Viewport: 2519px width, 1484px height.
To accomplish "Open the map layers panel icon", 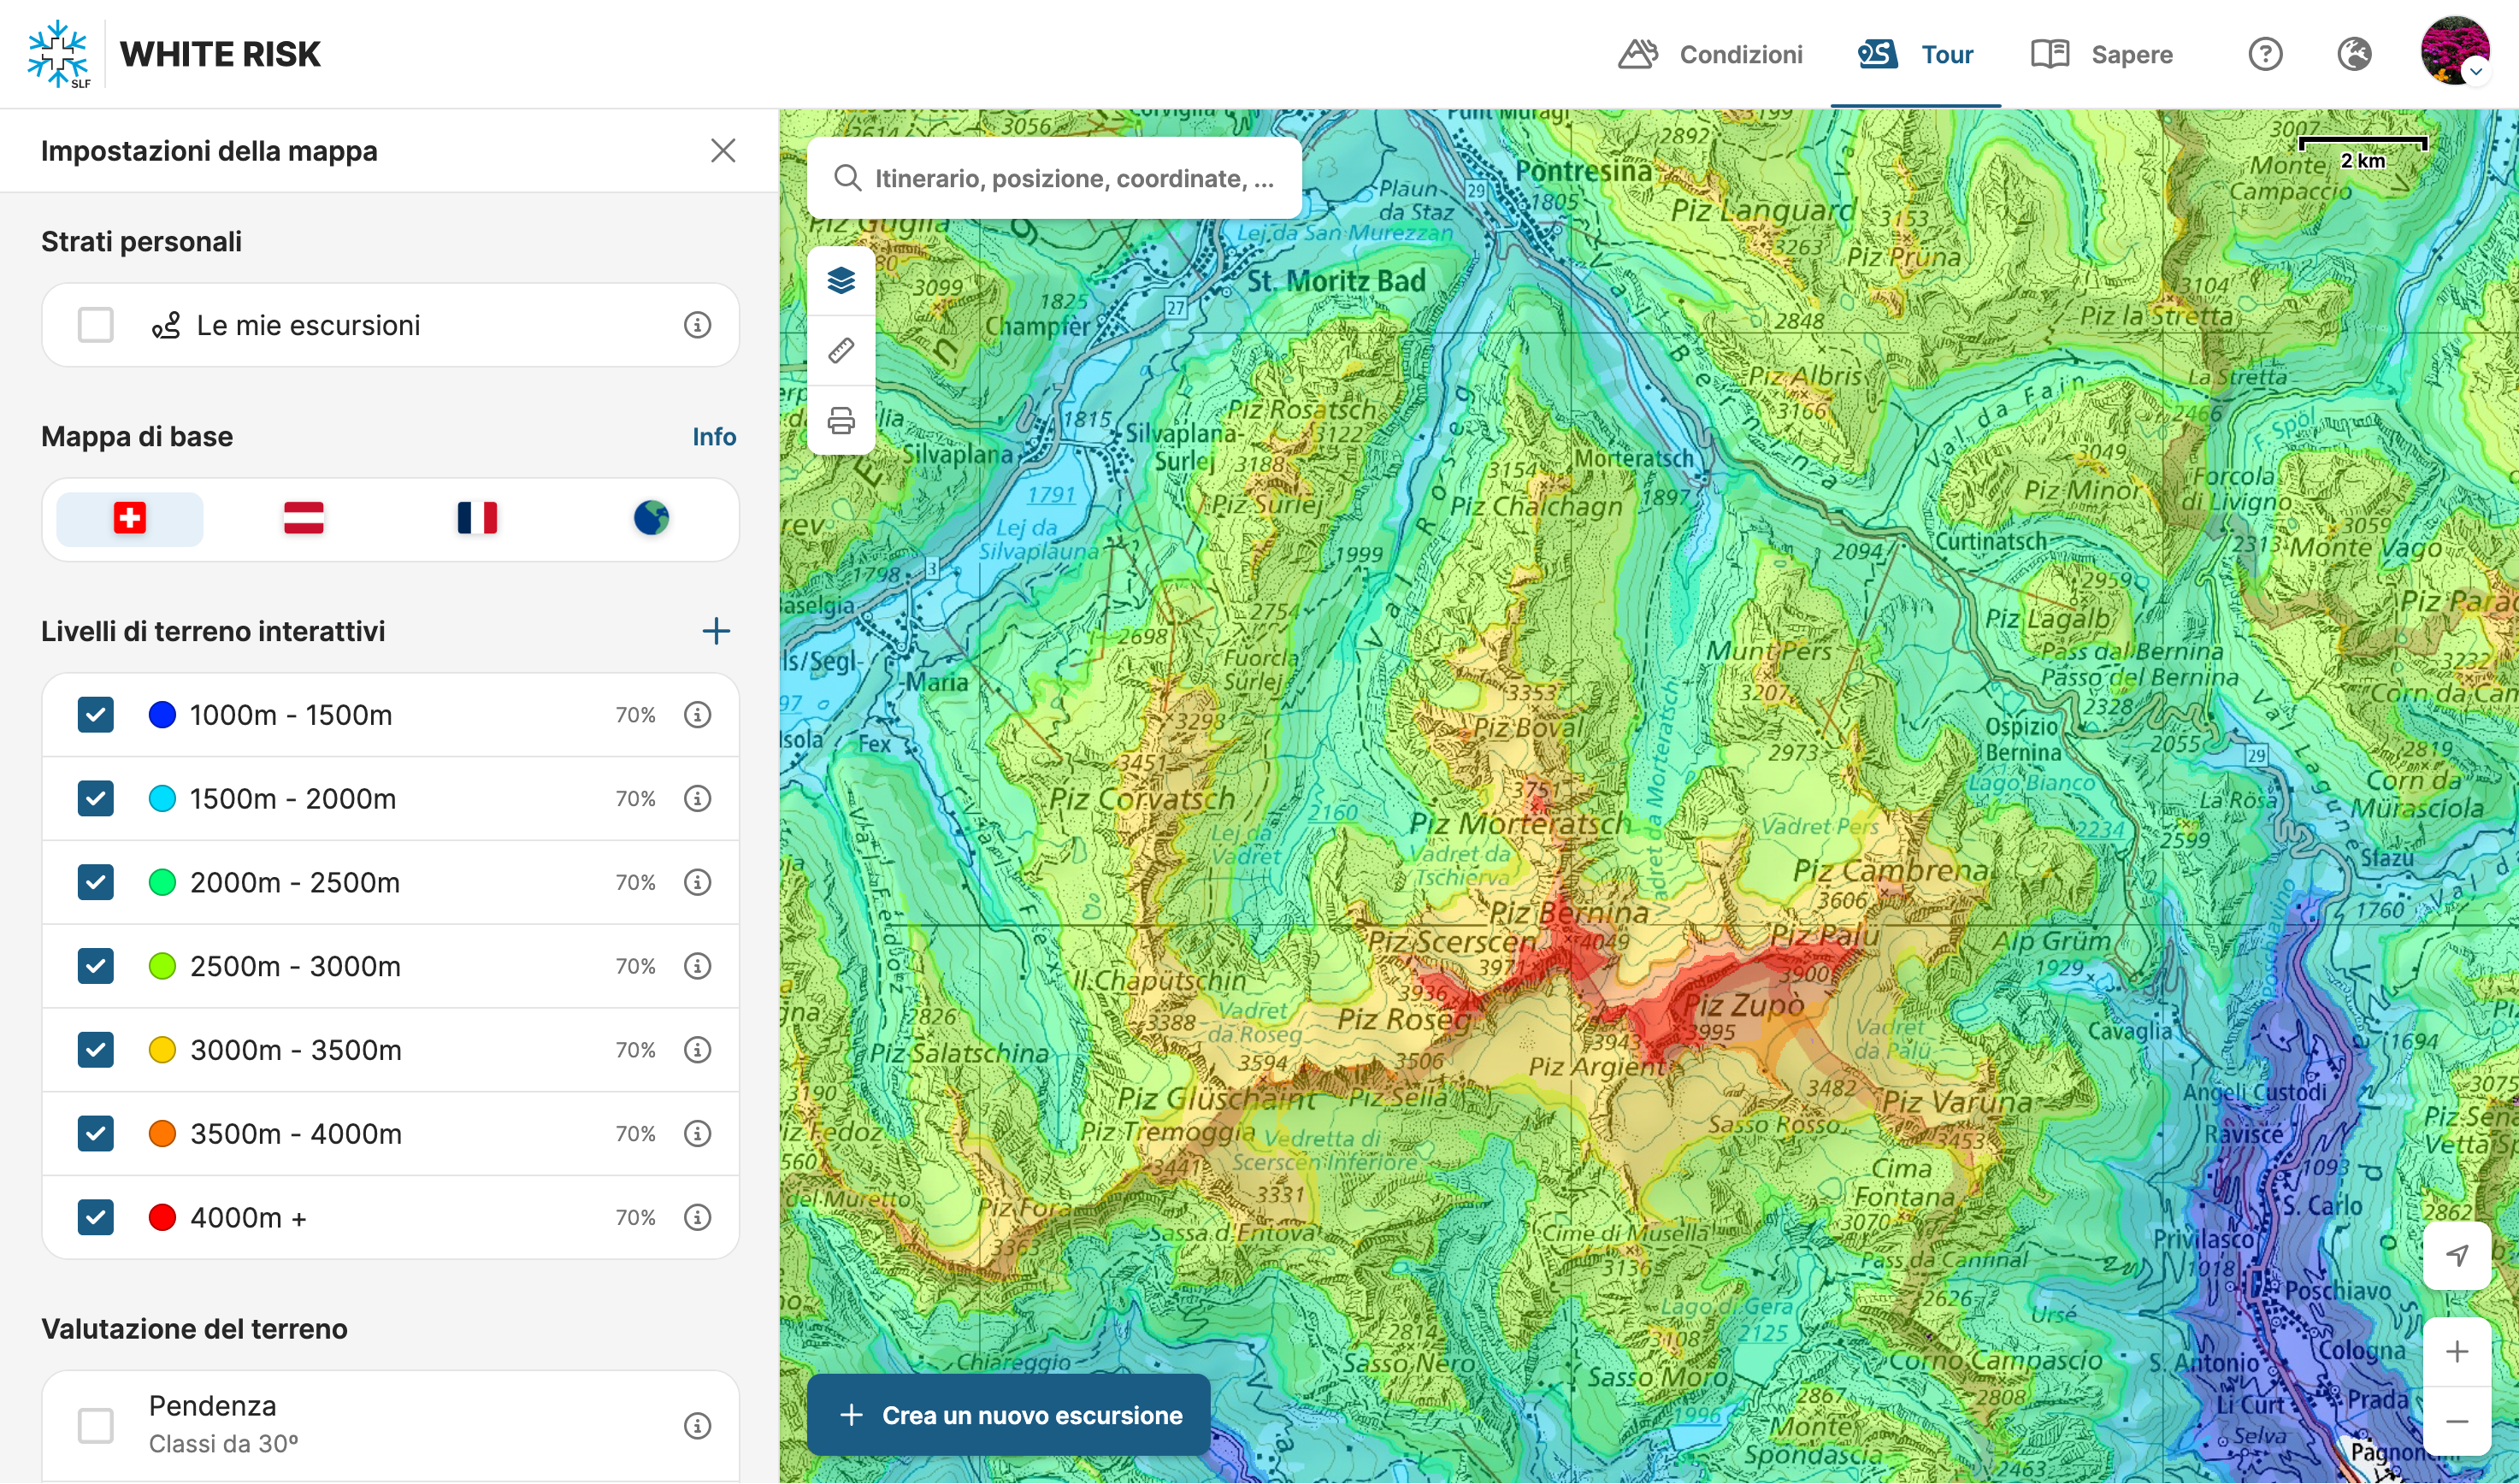I will pos(841,281).
